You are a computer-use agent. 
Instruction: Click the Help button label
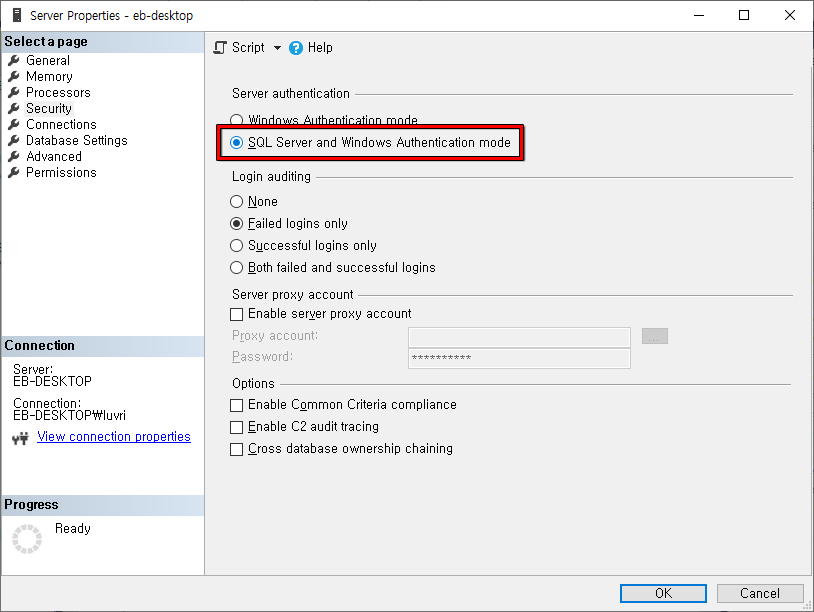pyautogui.click(x=320, y=48)
